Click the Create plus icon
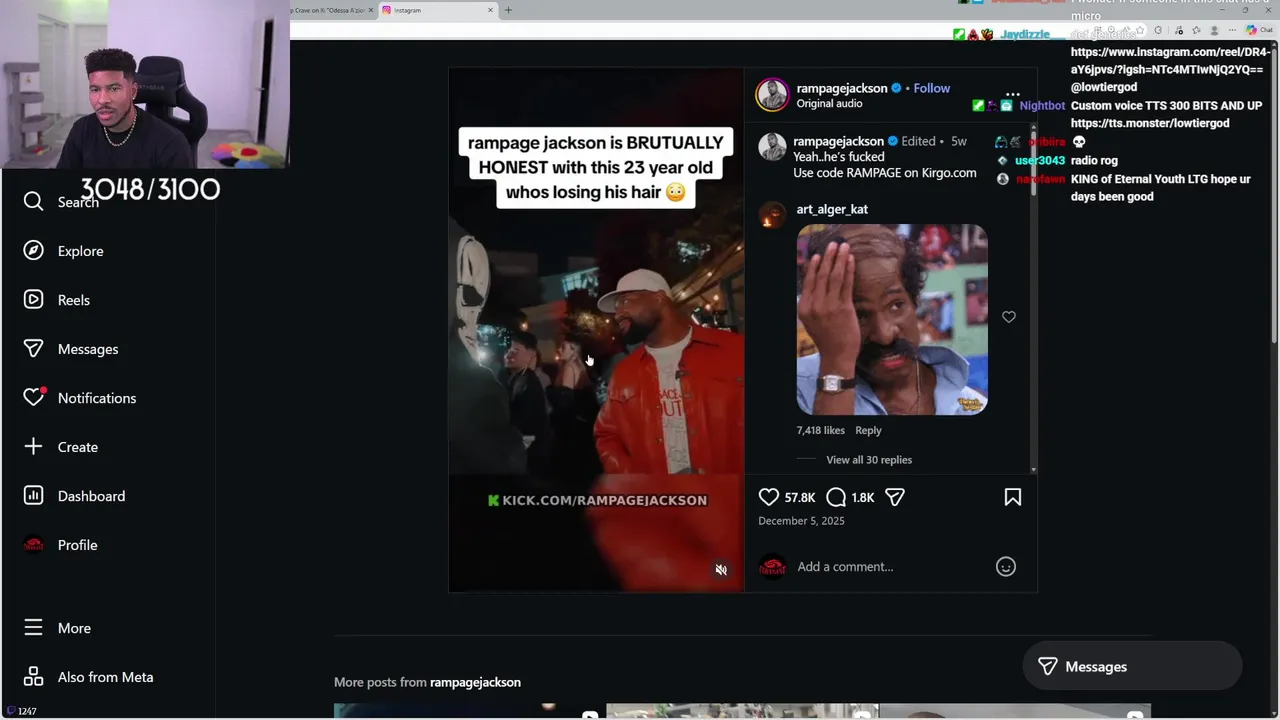Image resolution: width=1280 pixels, height=720 pixels. [33, 447]
